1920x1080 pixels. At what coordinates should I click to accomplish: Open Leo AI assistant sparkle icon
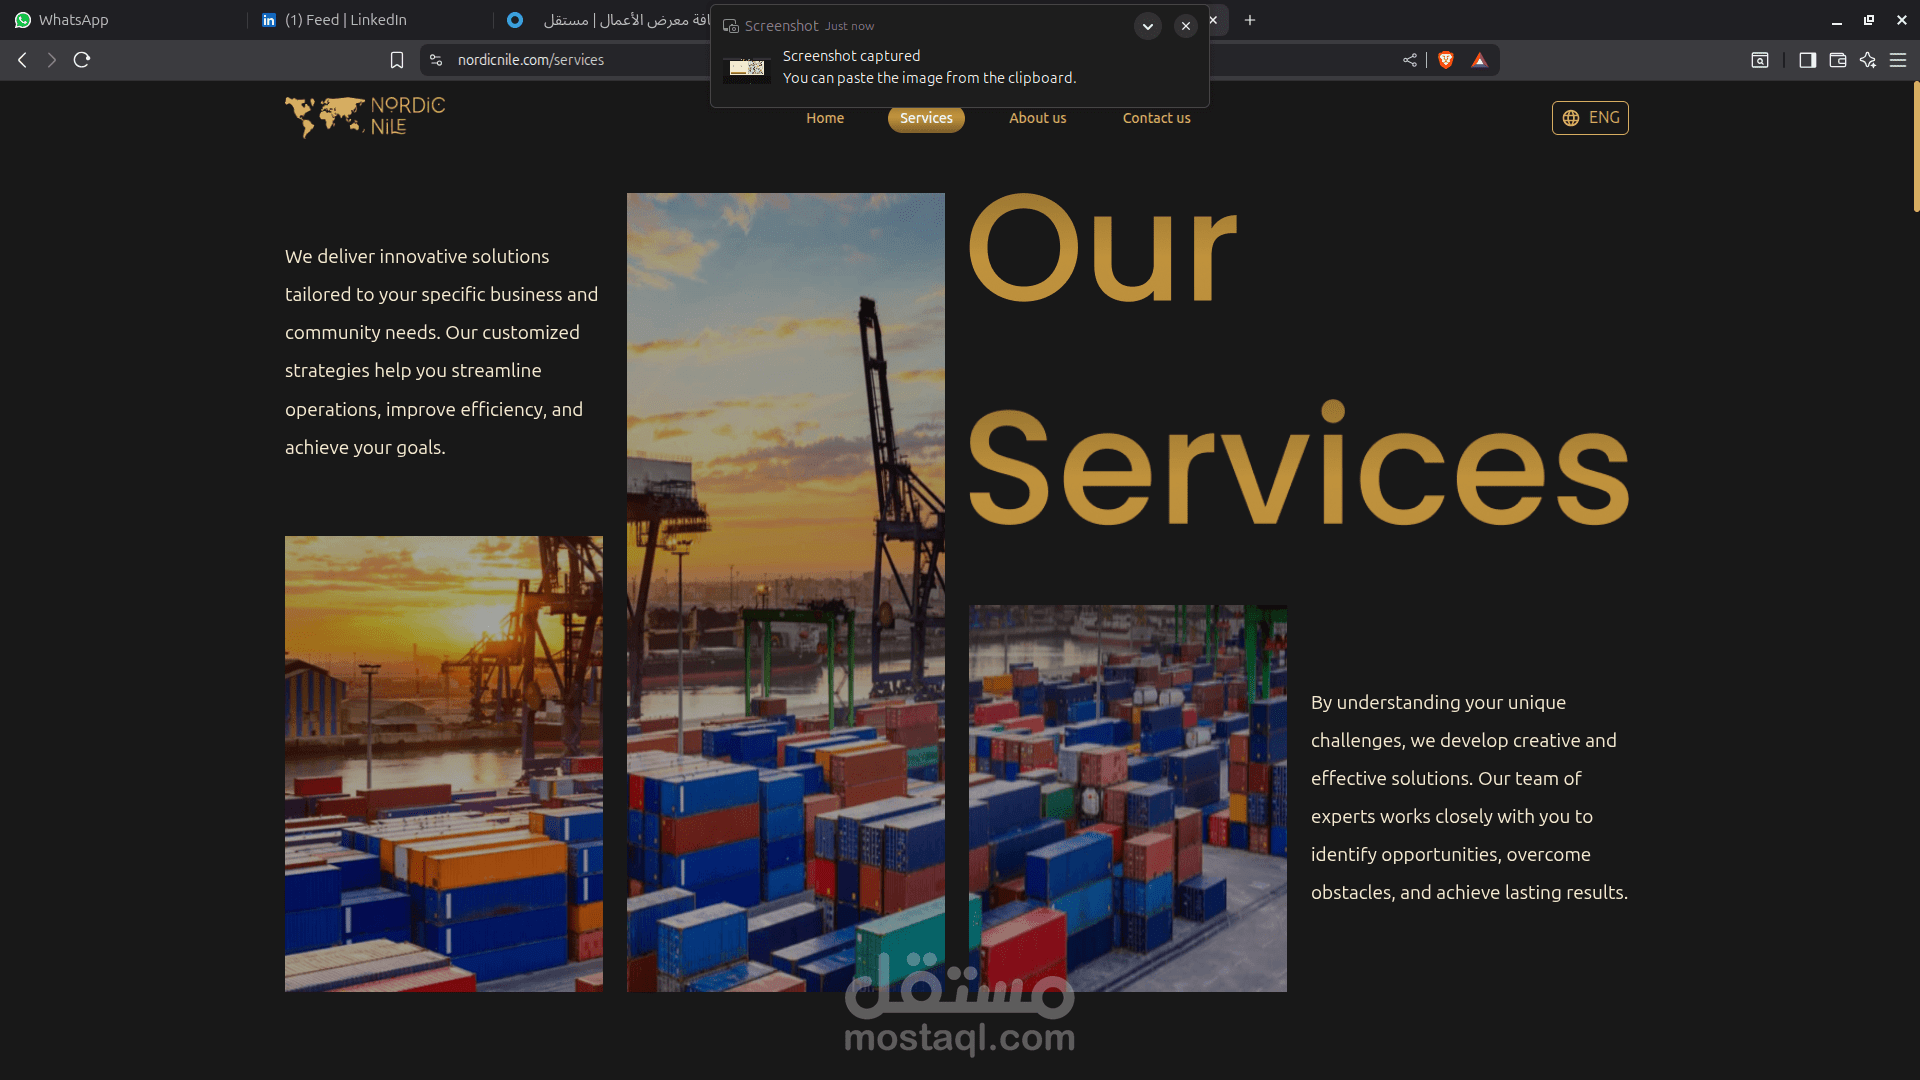click(x=1868, y=60)
